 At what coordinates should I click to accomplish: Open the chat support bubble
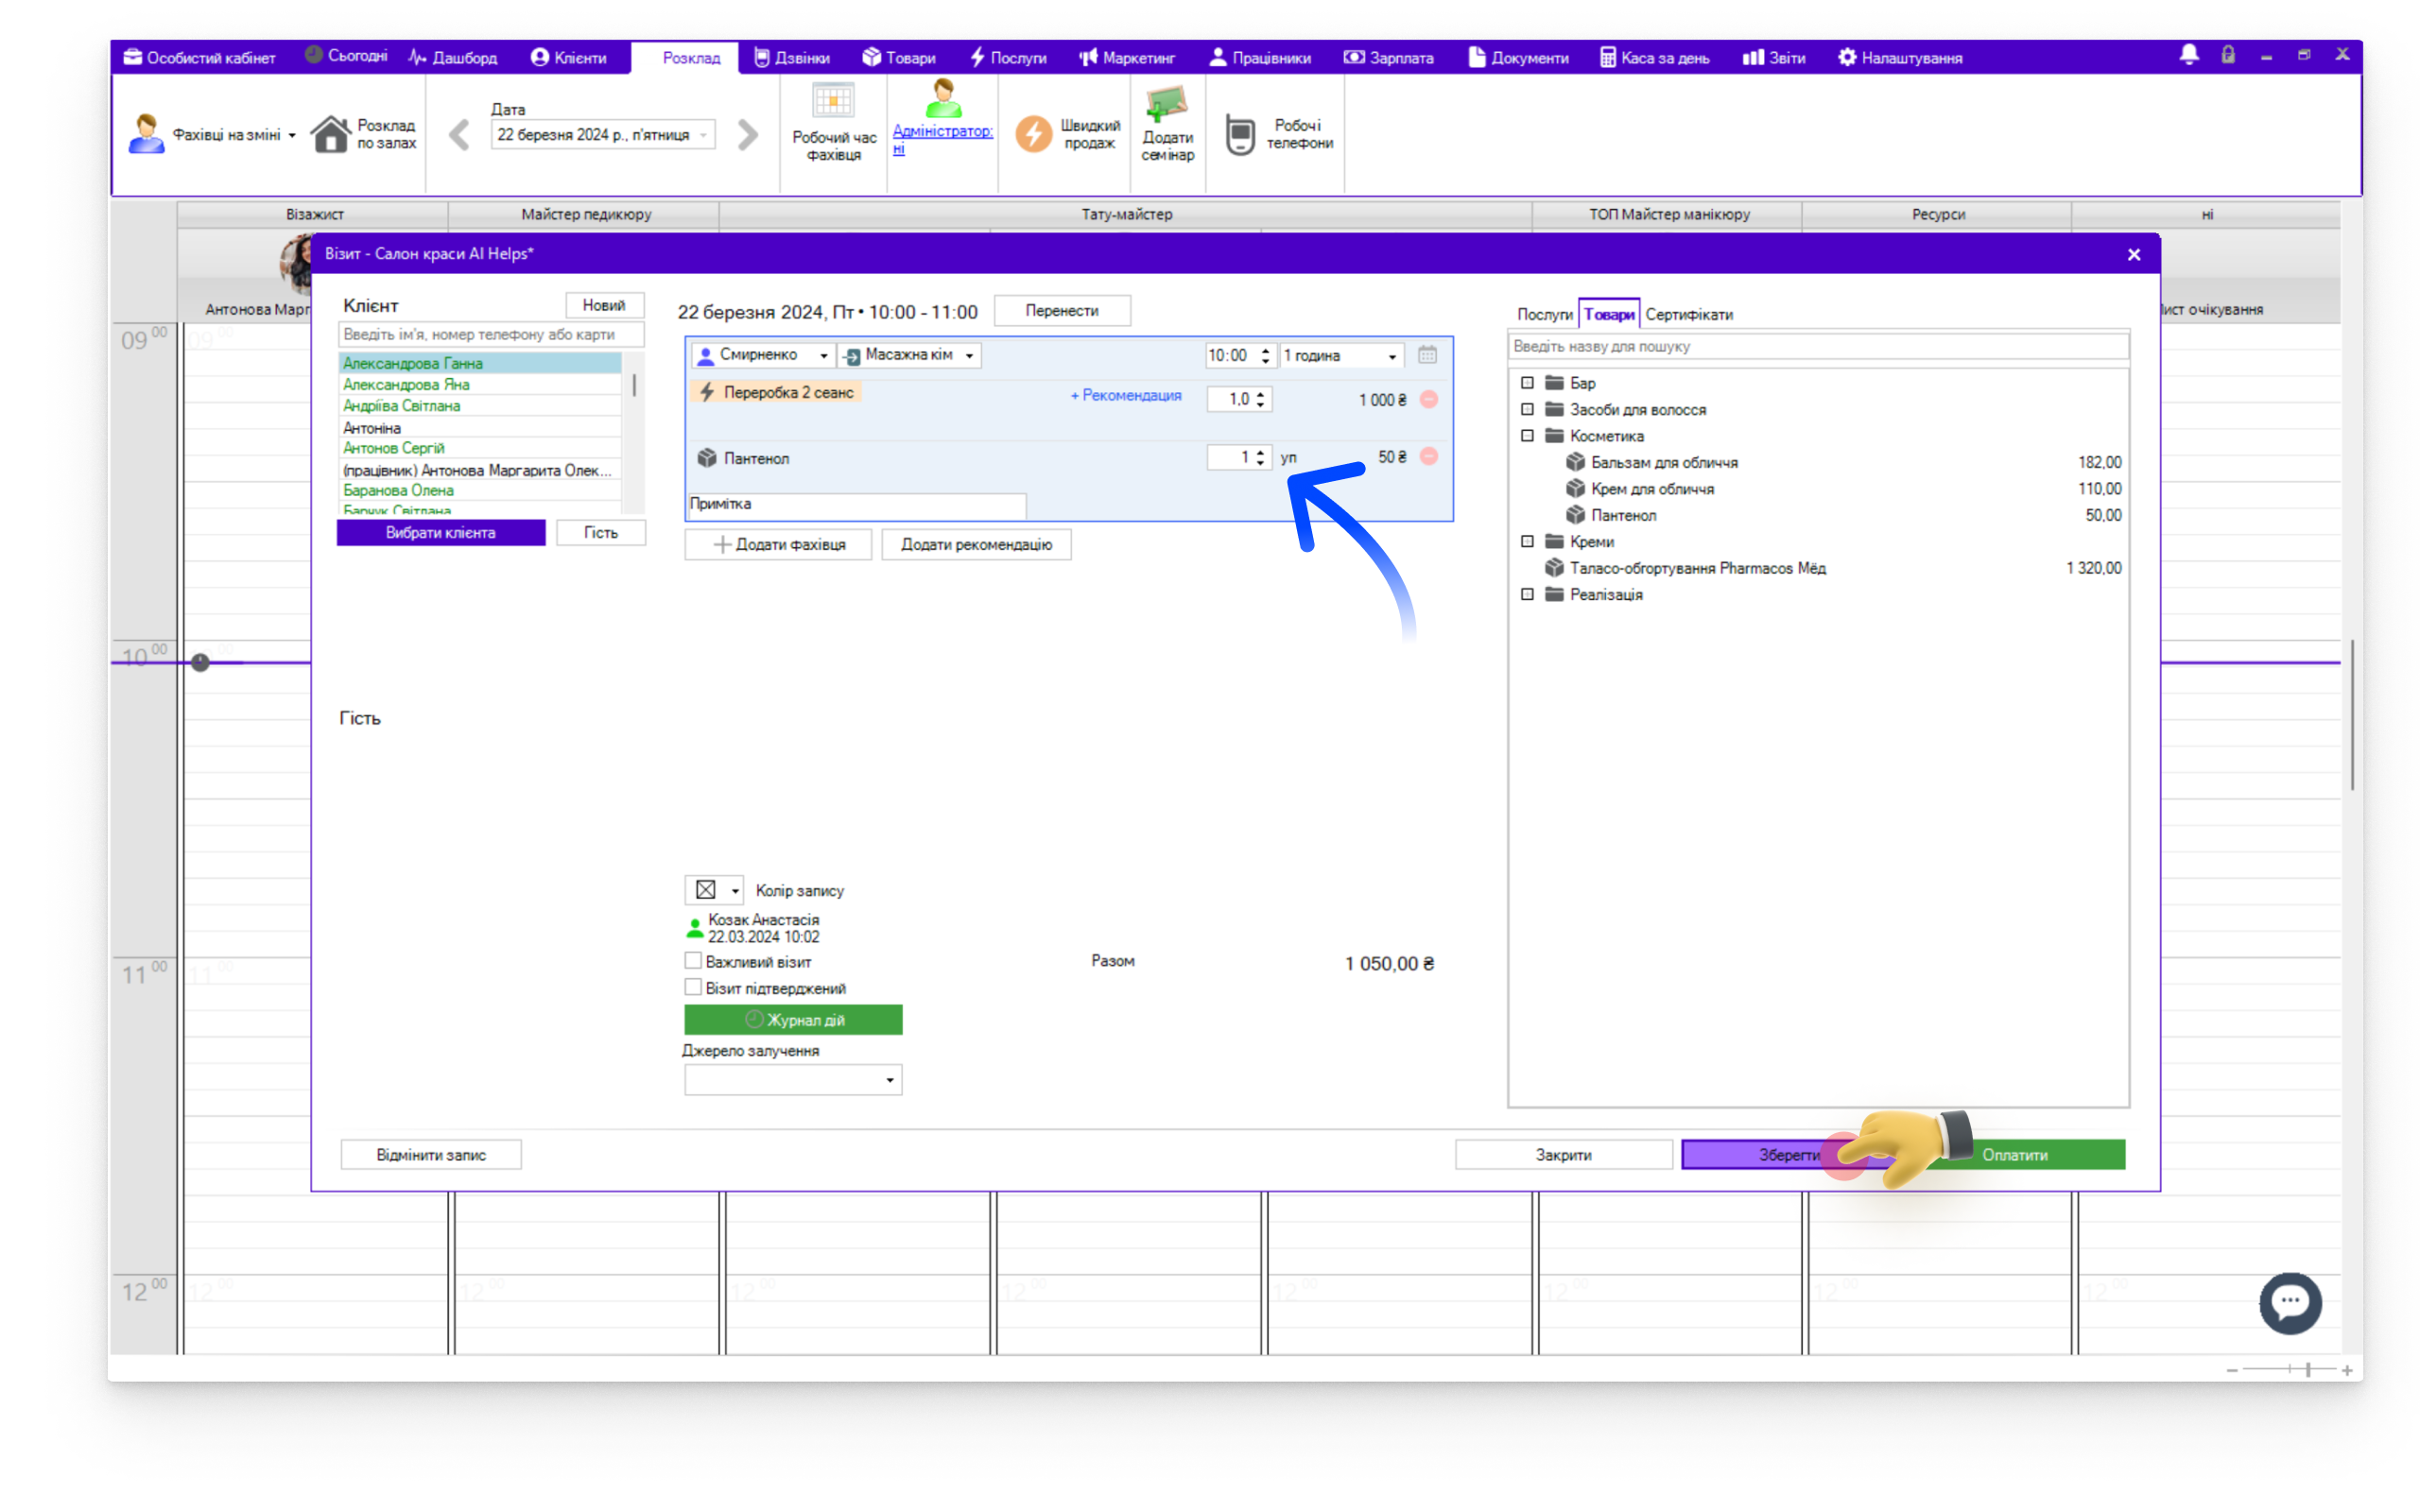(x=2290, y=1303)
